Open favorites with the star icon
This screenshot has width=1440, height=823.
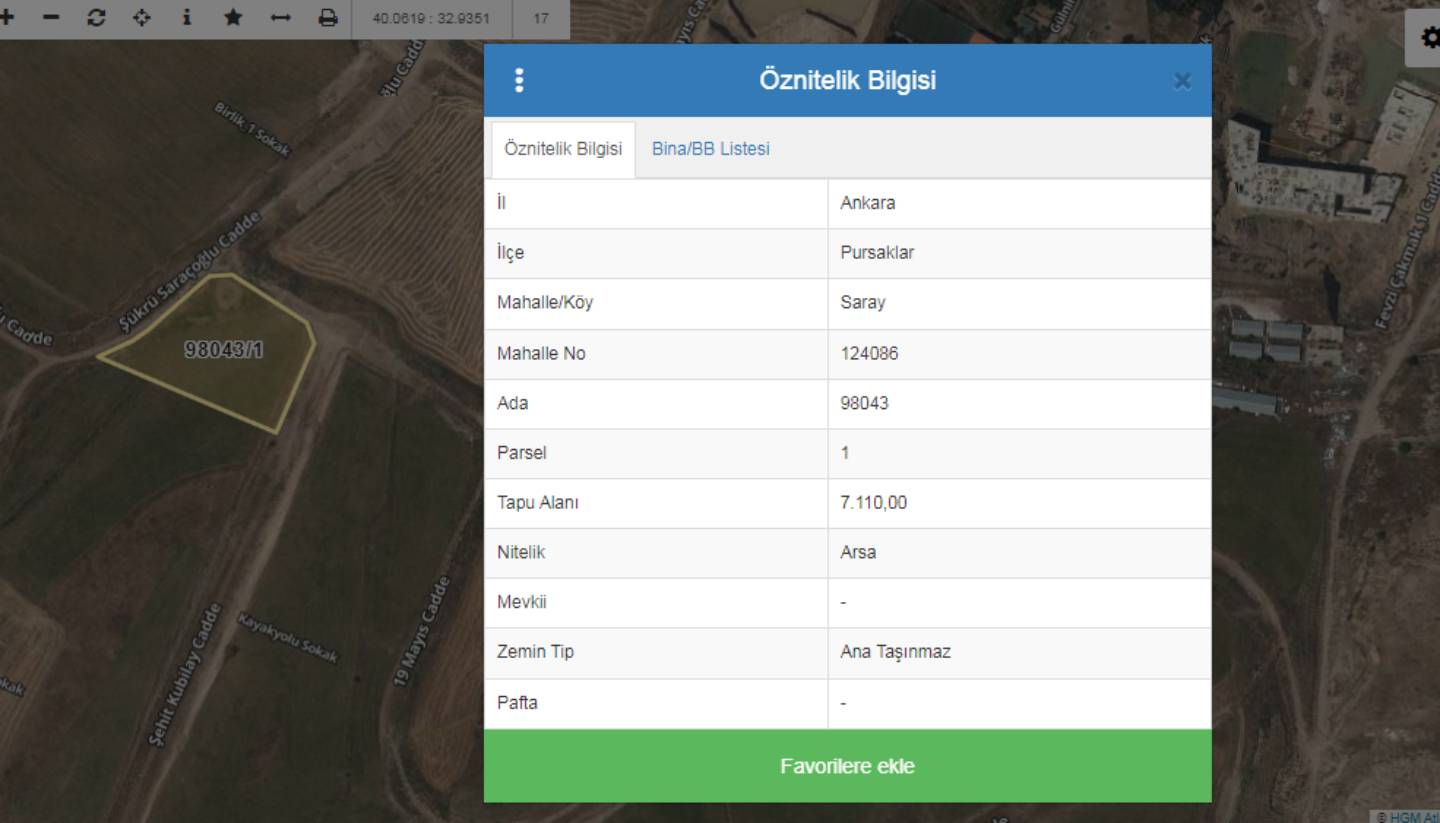[x=233, y=18]
